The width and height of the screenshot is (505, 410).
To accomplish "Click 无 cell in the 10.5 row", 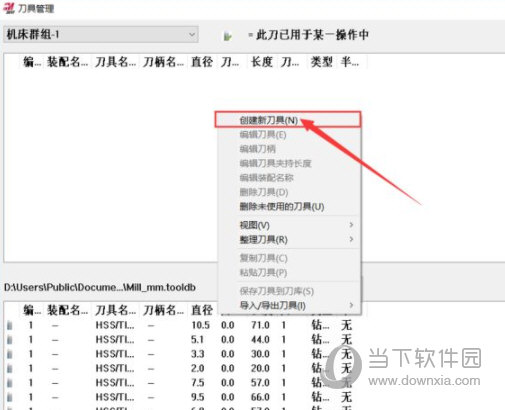I will 346,325.
